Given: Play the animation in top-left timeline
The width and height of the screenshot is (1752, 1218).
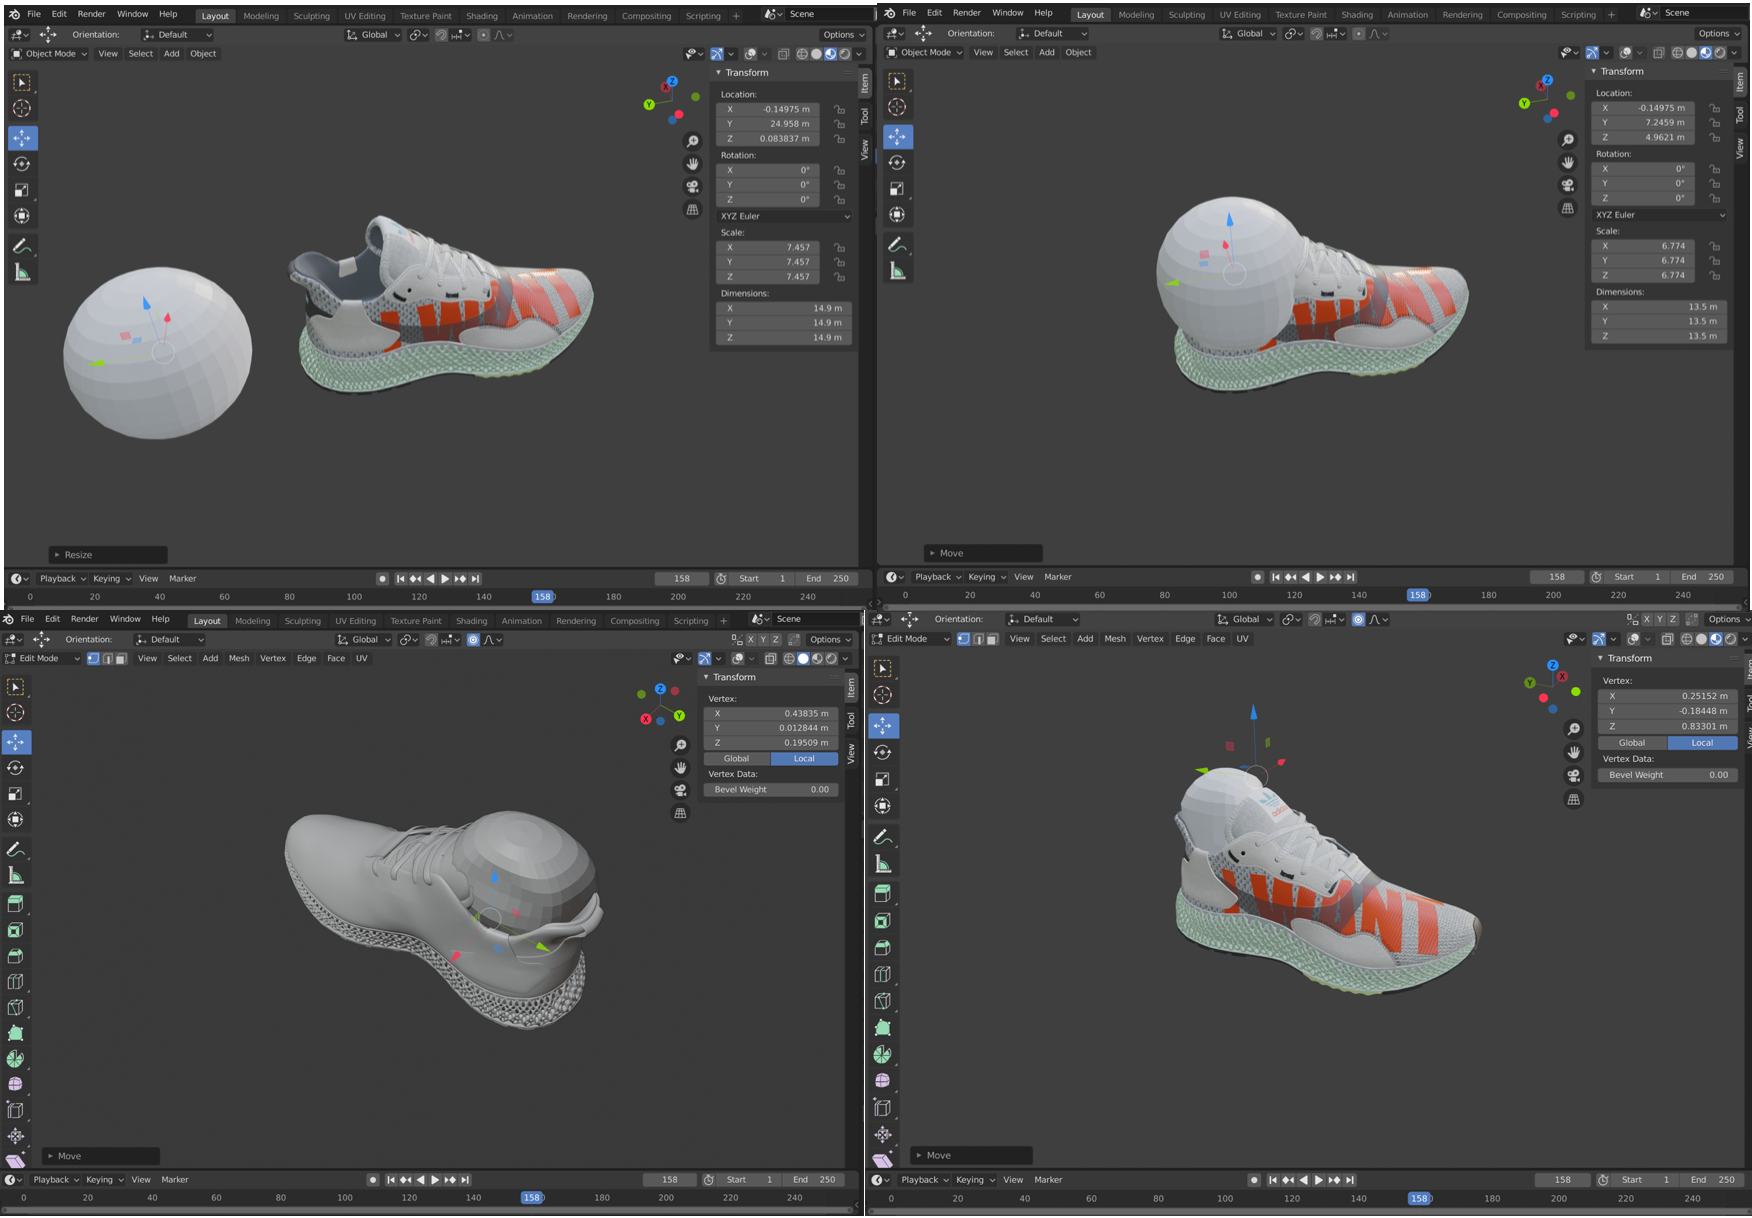Looking at the screenshot, I should tap(445, 579).
